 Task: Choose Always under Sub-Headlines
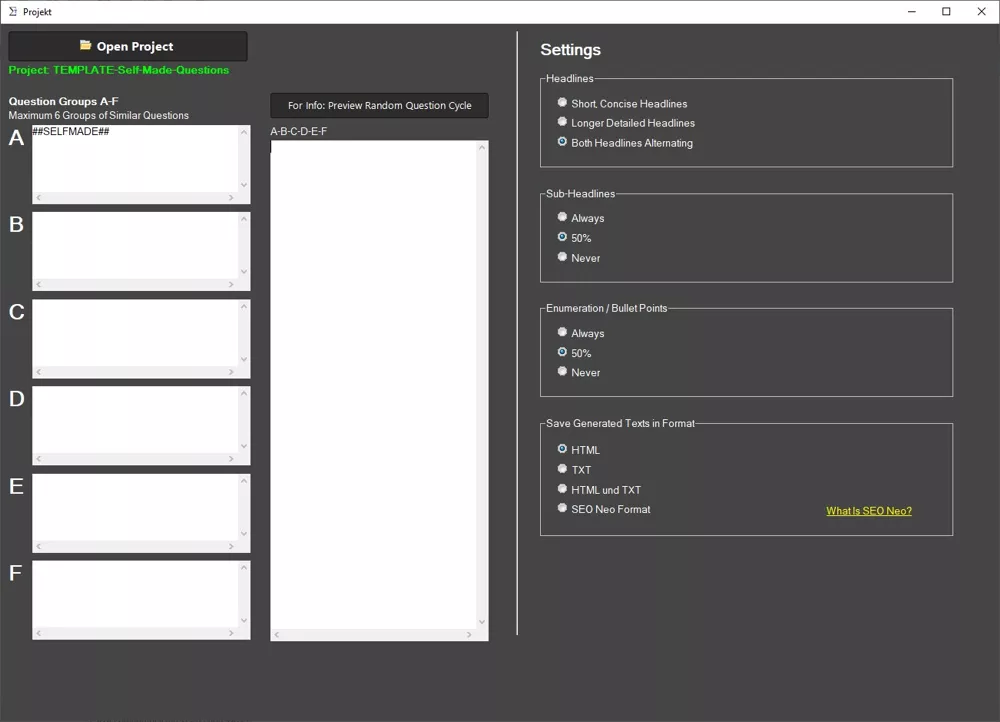[x=580, y=218]
